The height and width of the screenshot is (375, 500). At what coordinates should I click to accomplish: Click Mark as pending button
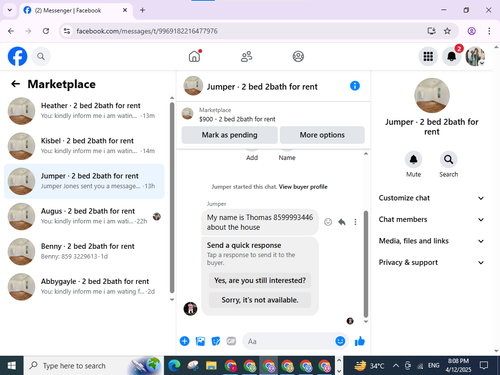(229, 135)
